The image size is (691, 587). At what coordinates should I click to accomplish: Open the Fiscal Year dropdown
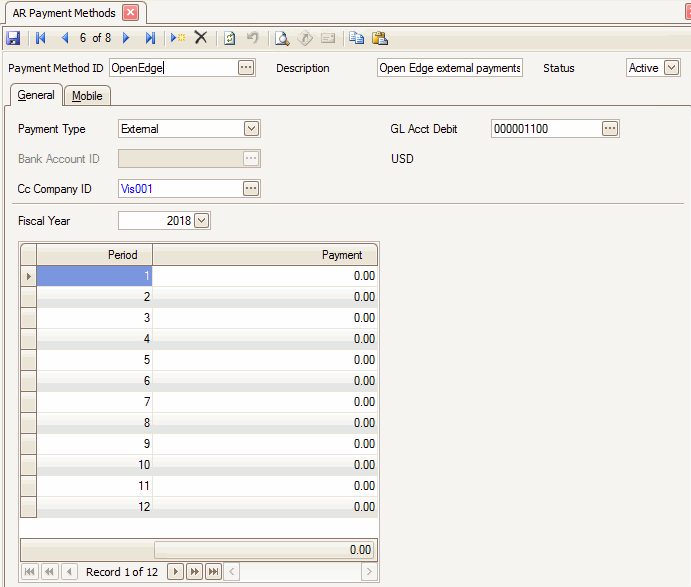(202, 220)
